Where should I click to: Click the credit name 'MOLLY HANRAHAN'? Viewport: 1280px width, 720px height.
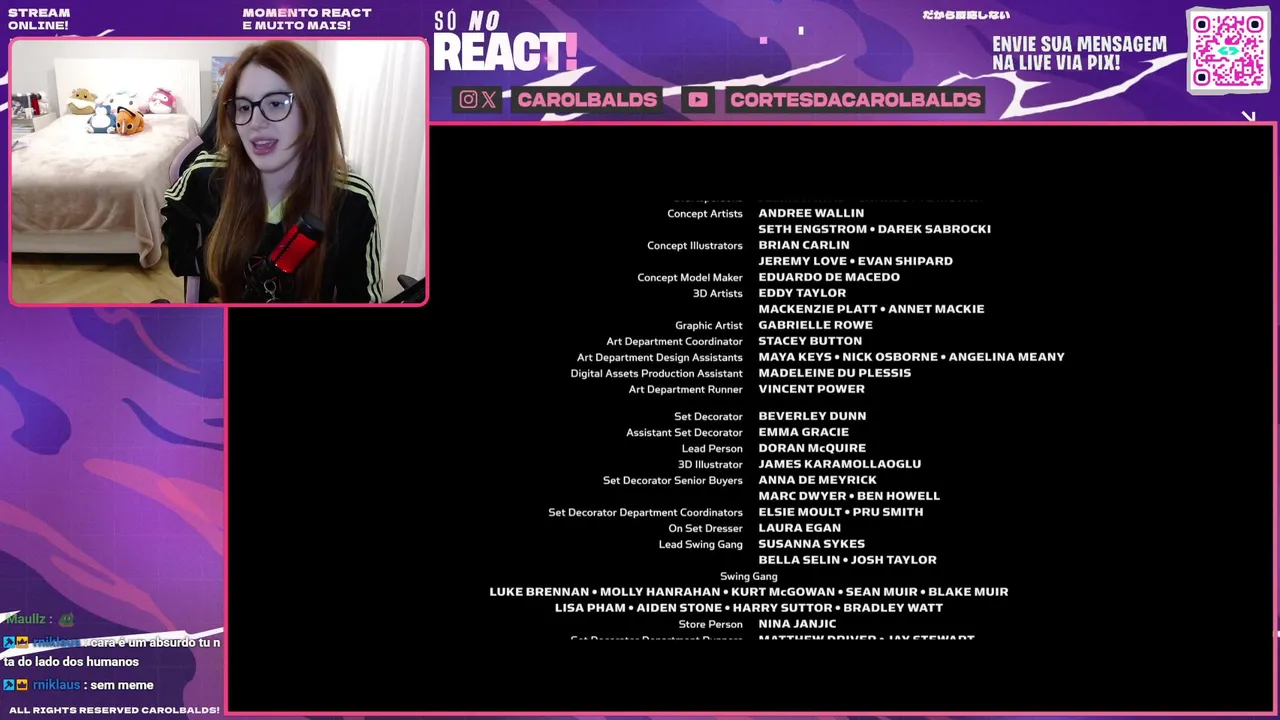[660, 592]
